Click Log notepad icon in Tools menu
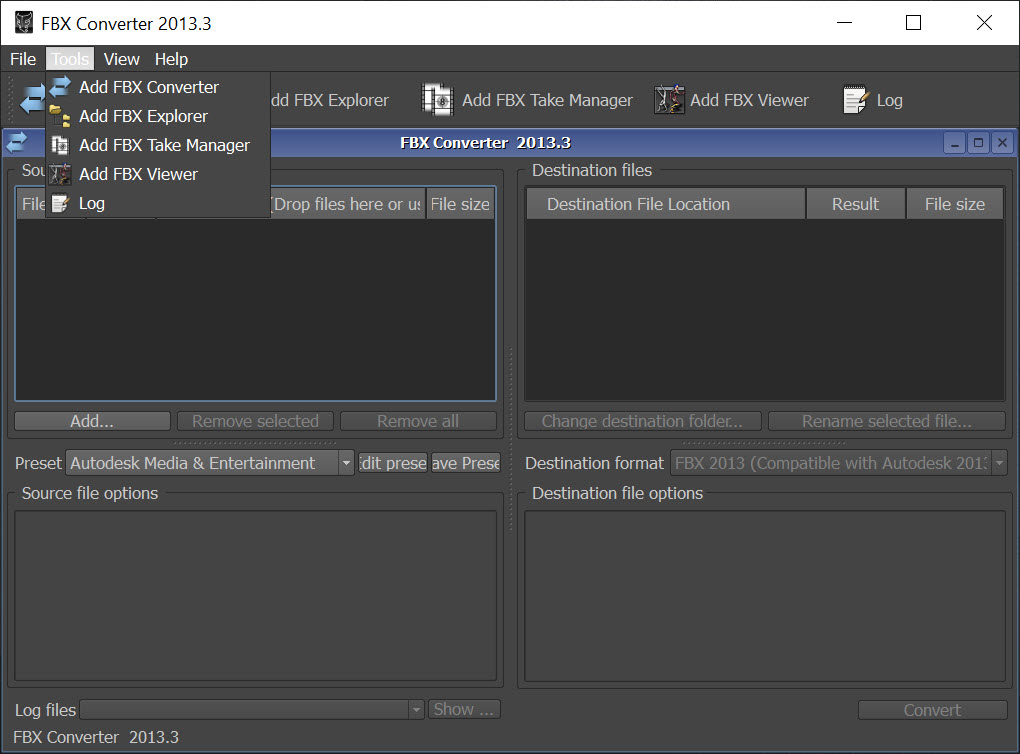 tap(60, 204)
